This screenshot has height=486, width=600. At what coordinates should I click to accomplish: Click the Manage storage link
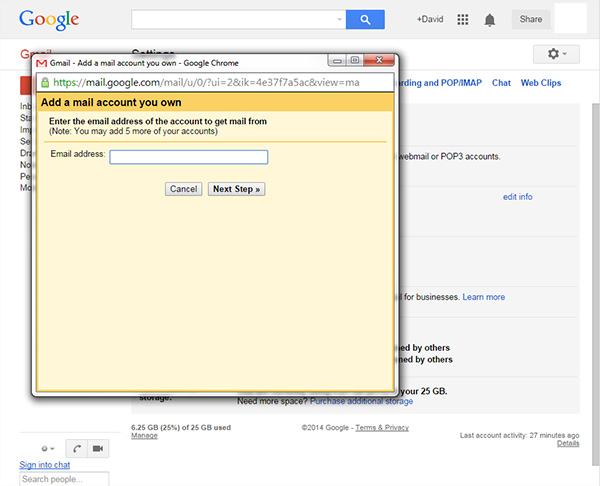point(144,435)
